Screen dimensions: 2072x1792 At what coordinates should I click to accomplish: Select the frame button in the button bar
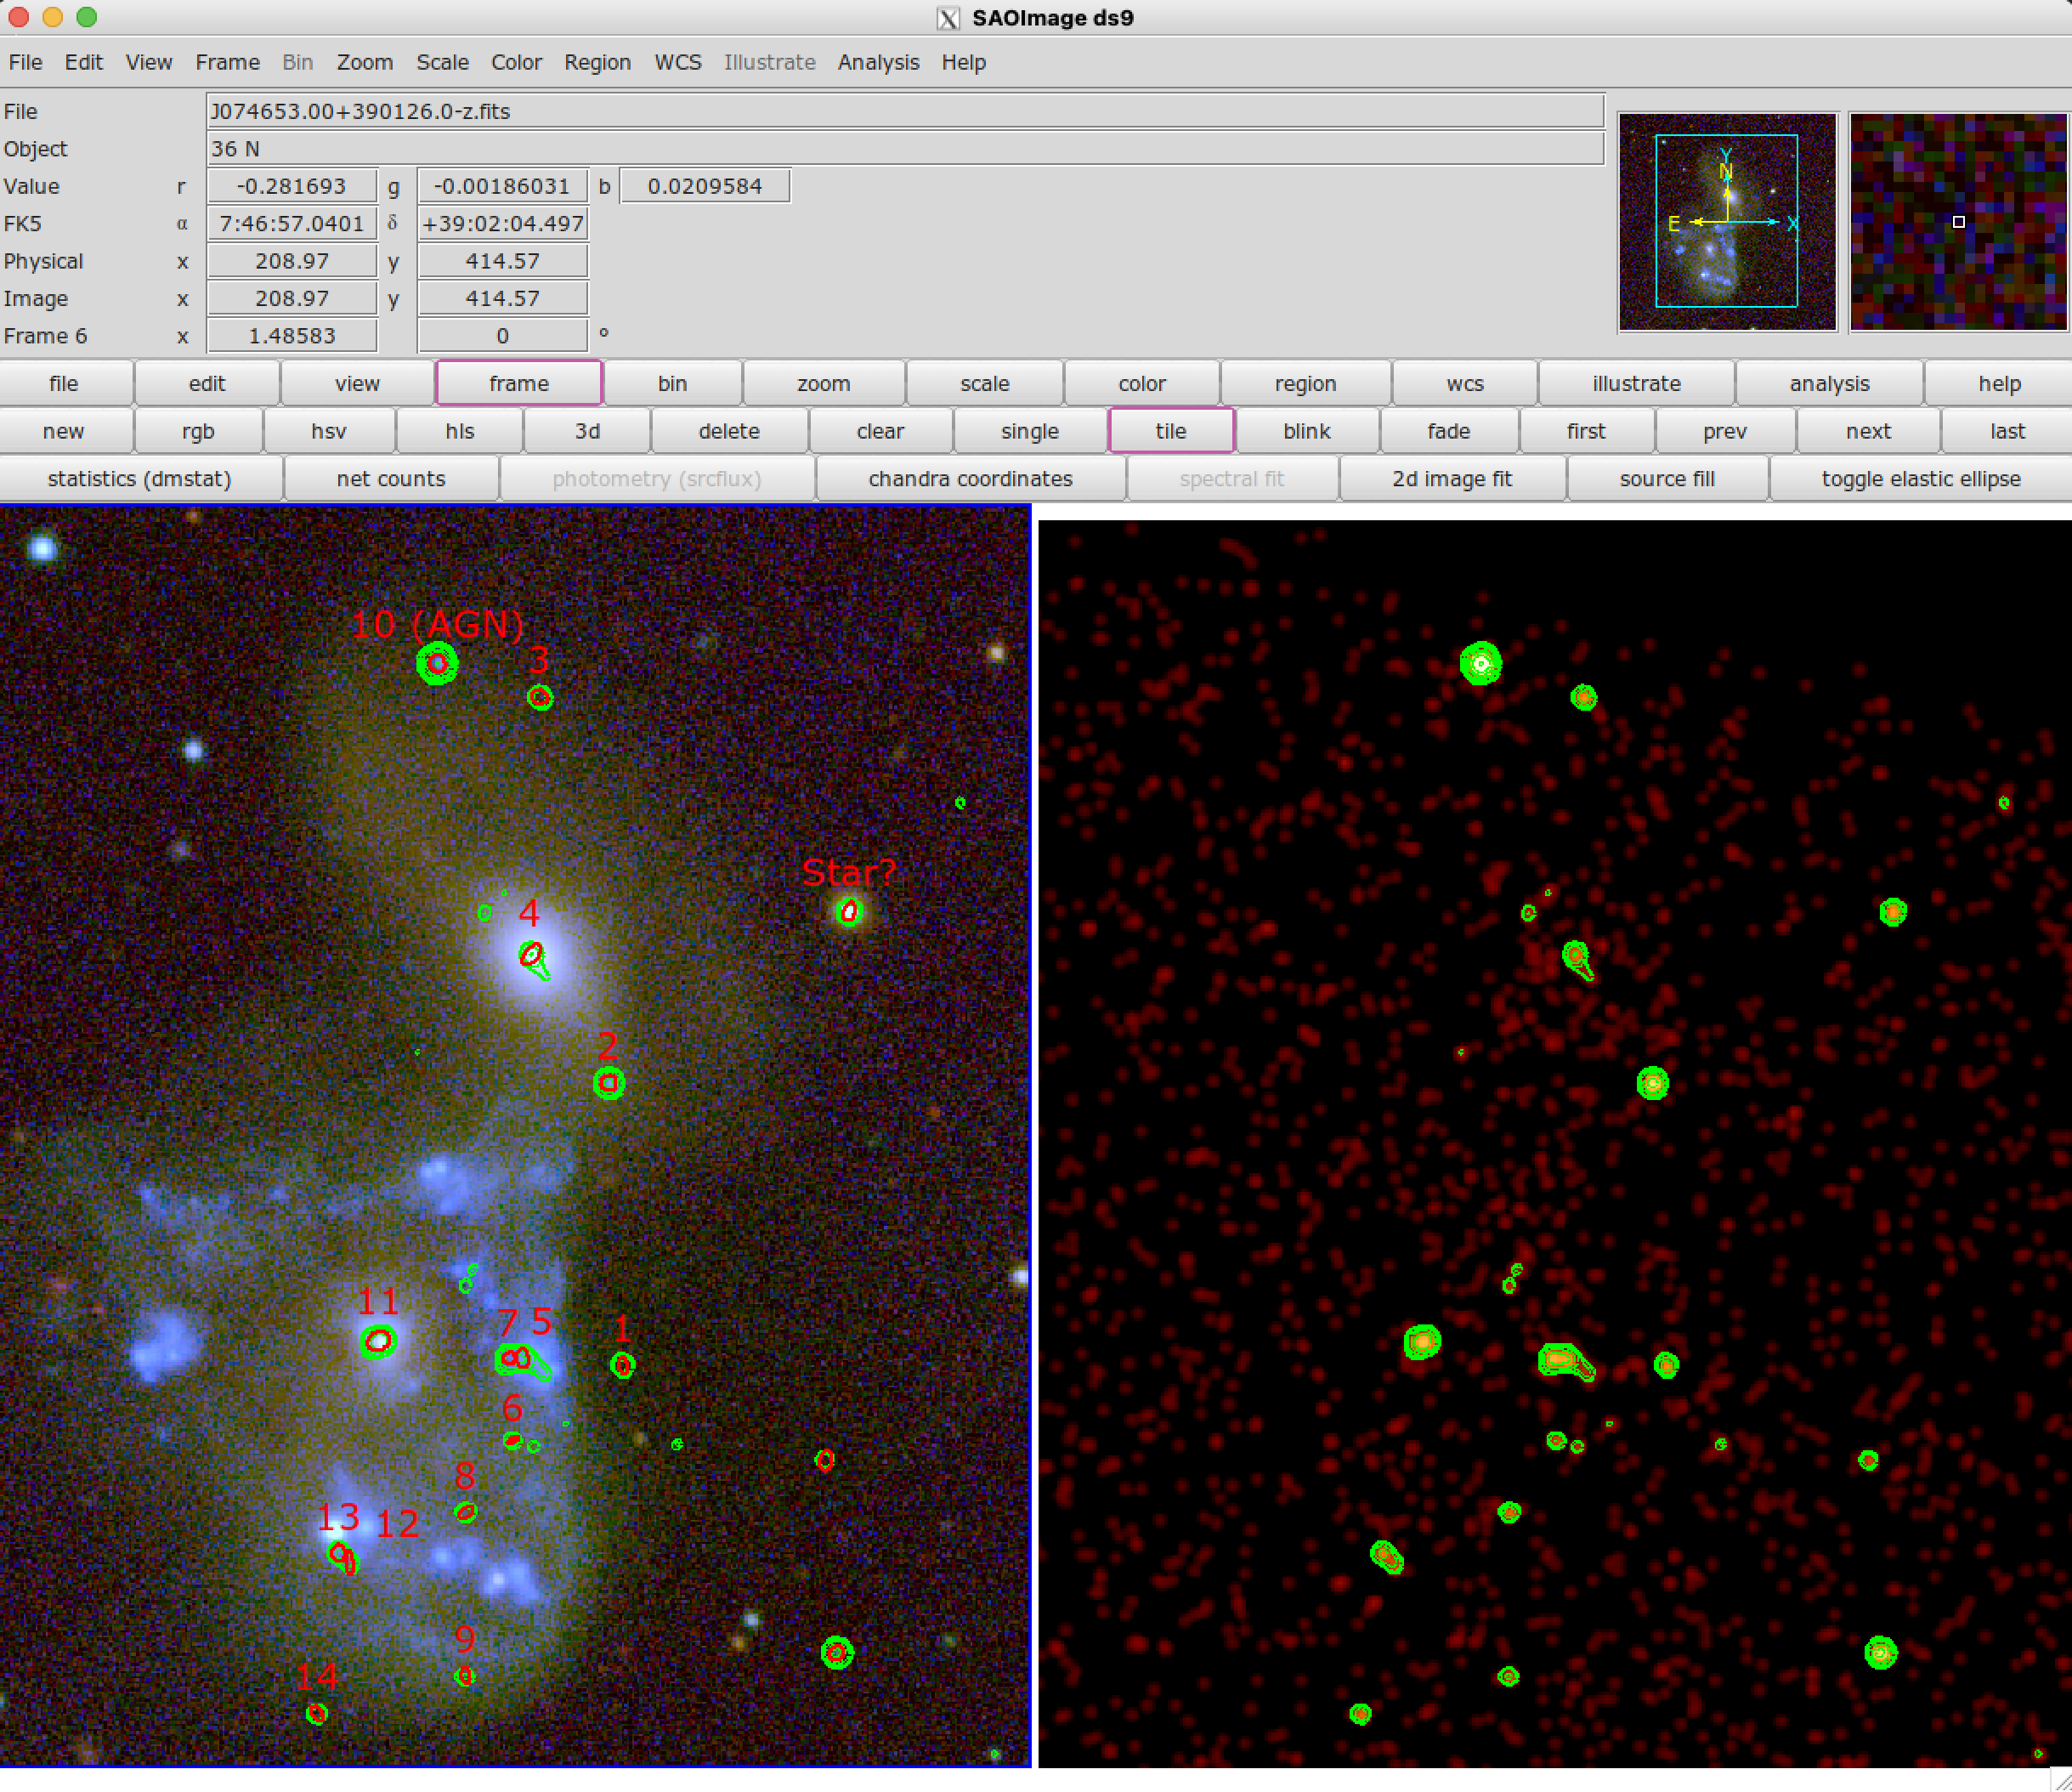pos(519,383)
